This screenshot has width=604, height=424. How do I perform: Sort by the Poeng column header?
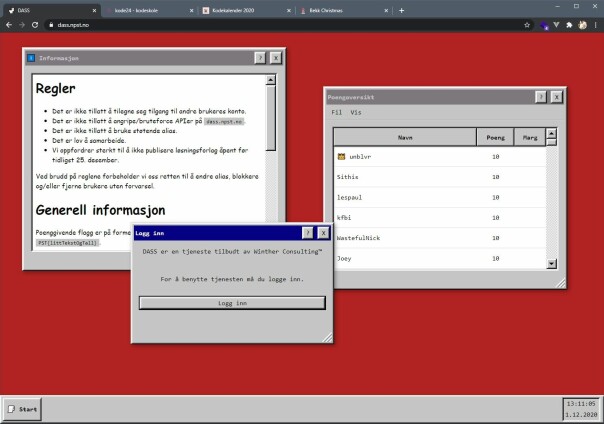coord(495,137)
